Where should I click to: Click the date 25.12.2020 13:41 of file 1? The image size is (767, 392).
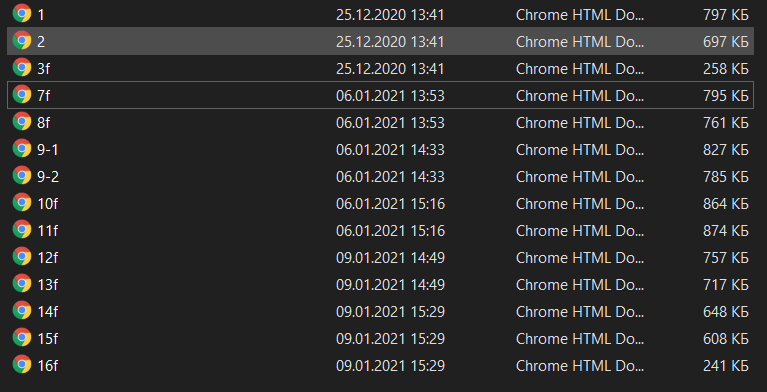point(390,15)
